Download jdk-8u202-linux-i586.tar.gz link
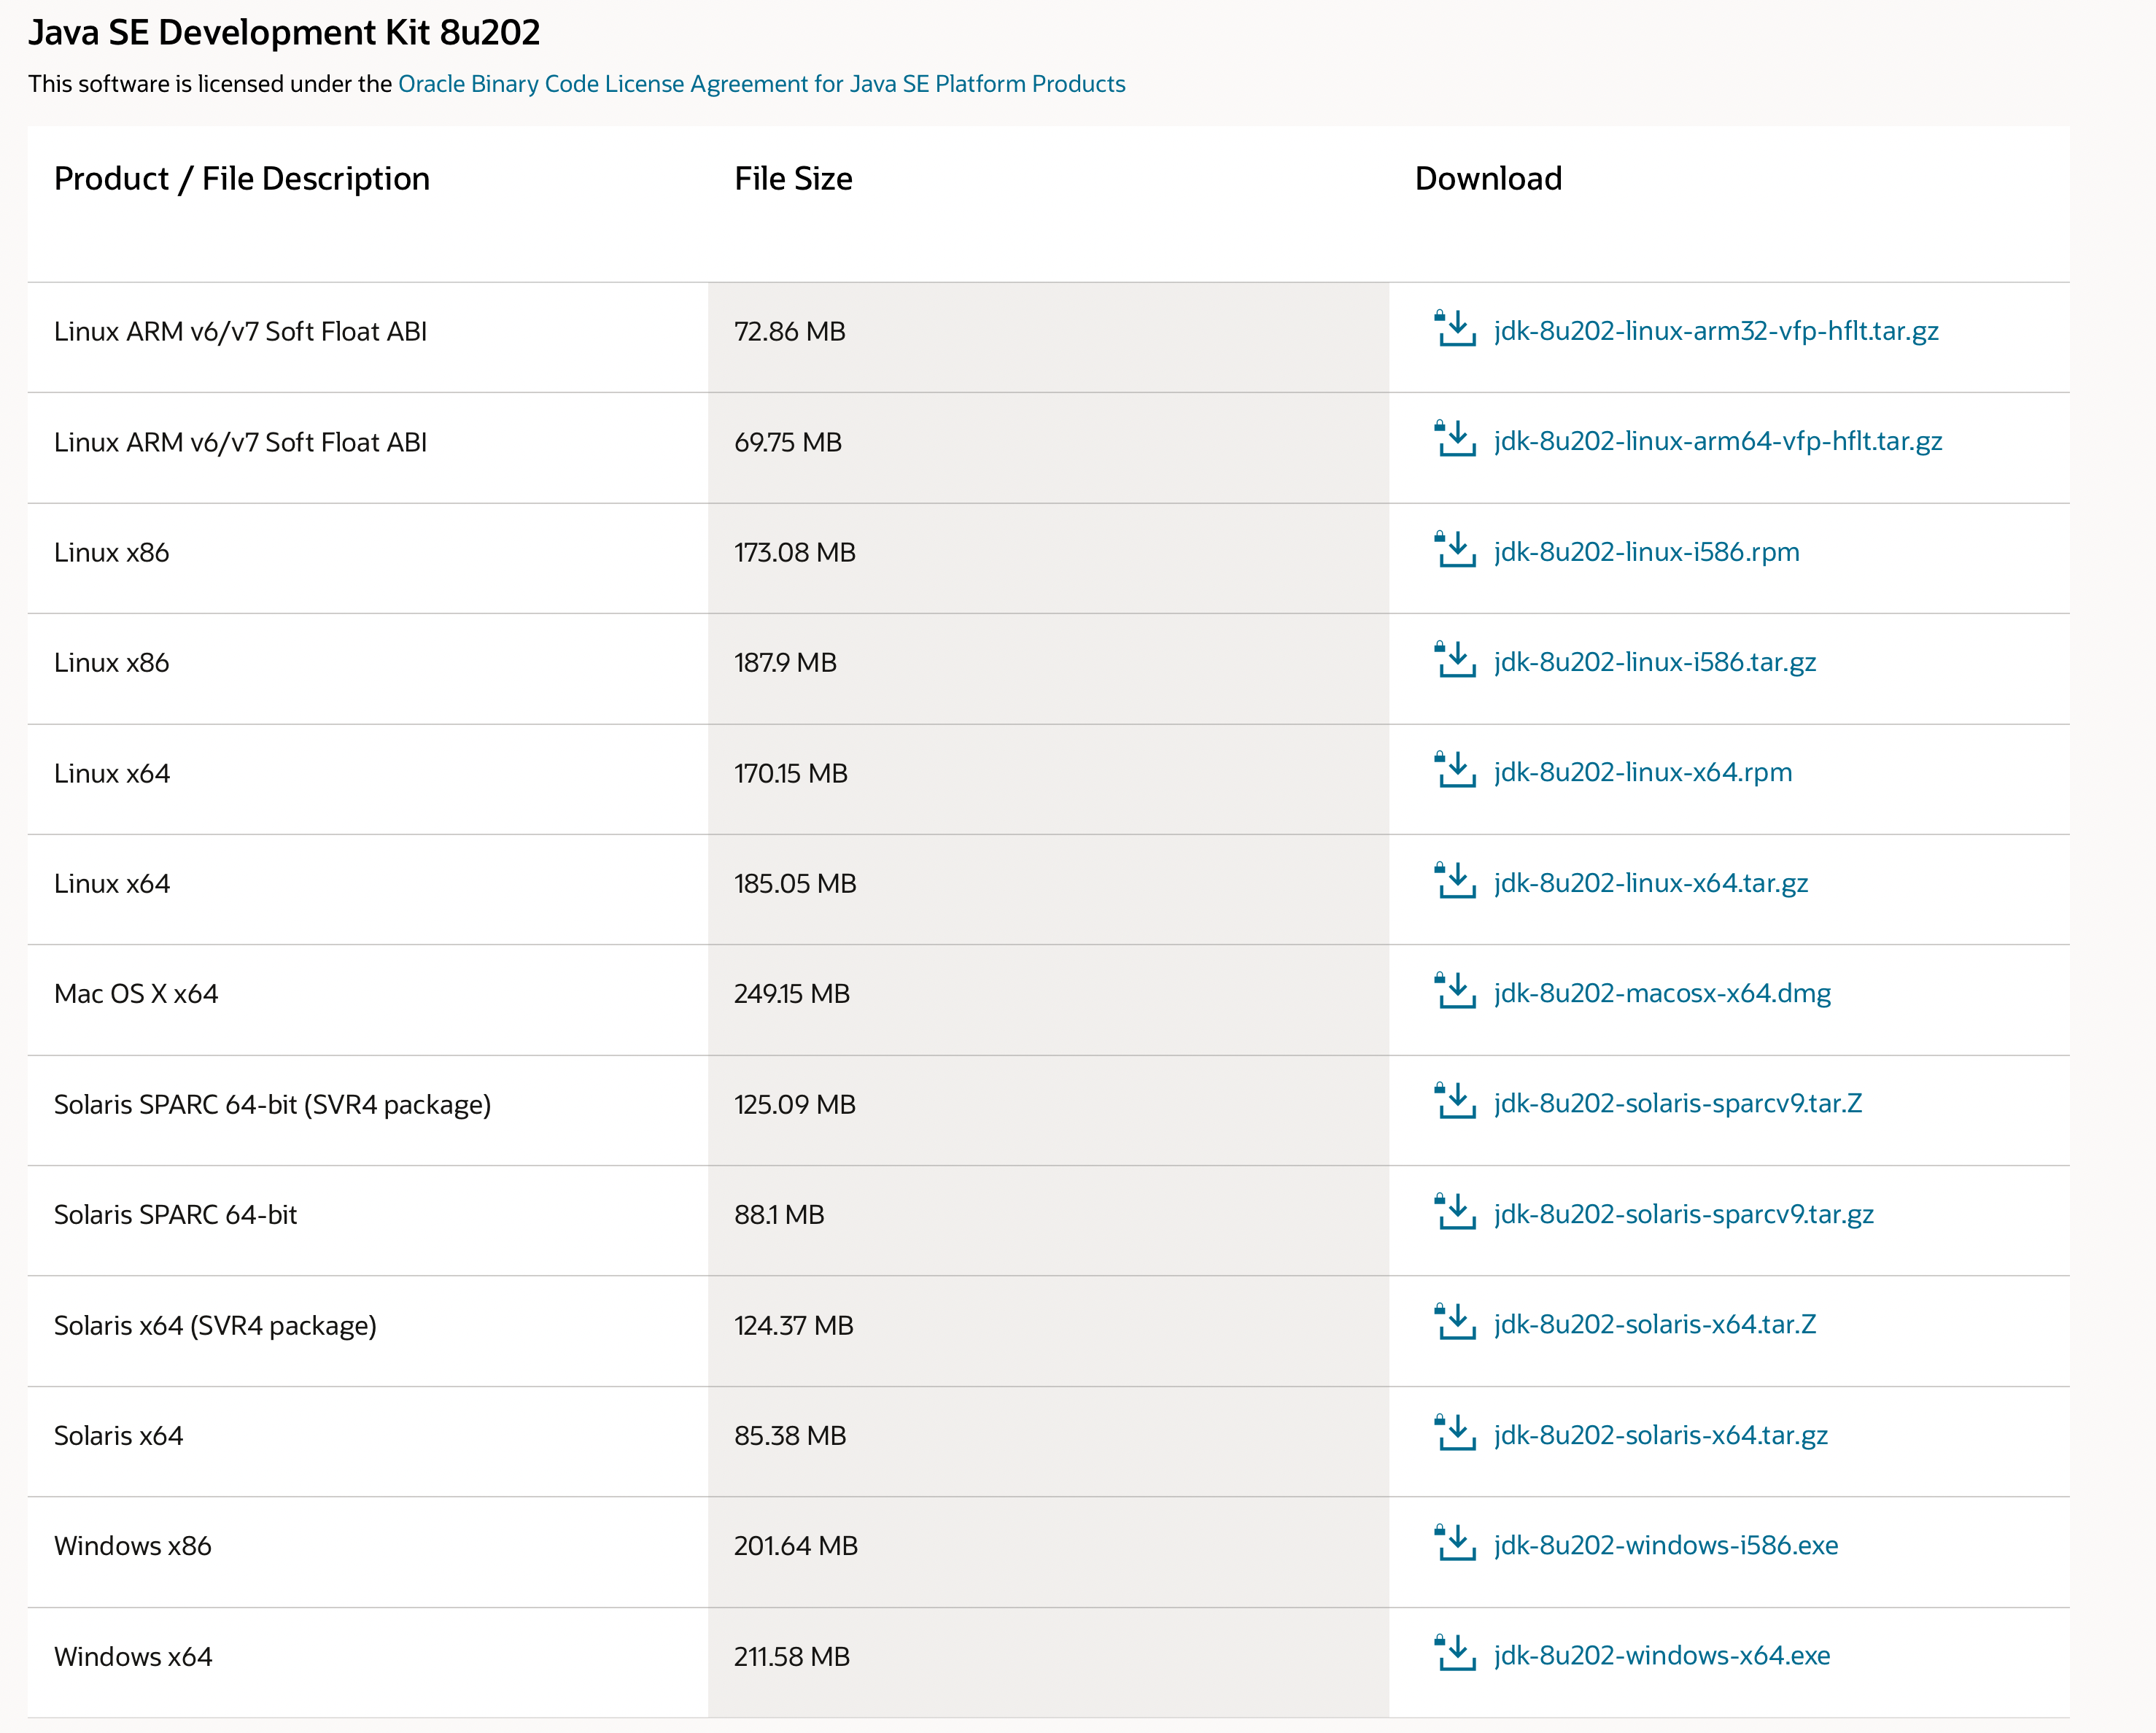This screenshot has height=1733, width=2156. pos(1655,662)
